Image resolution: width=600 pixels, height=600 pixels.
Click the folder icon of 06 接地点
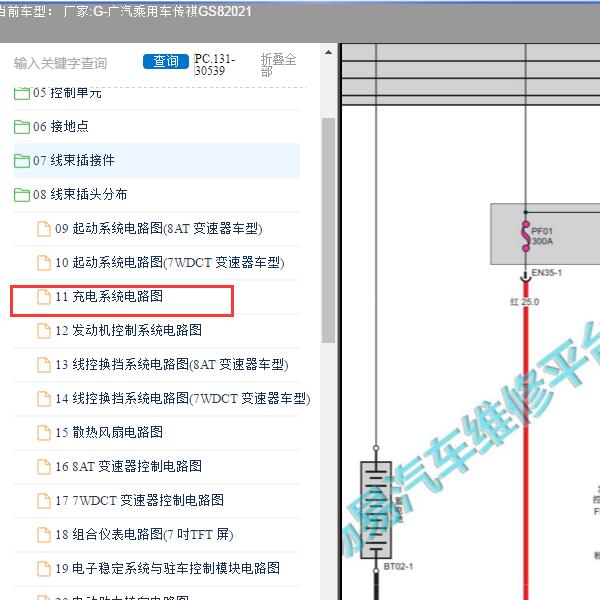pos(22,127)
